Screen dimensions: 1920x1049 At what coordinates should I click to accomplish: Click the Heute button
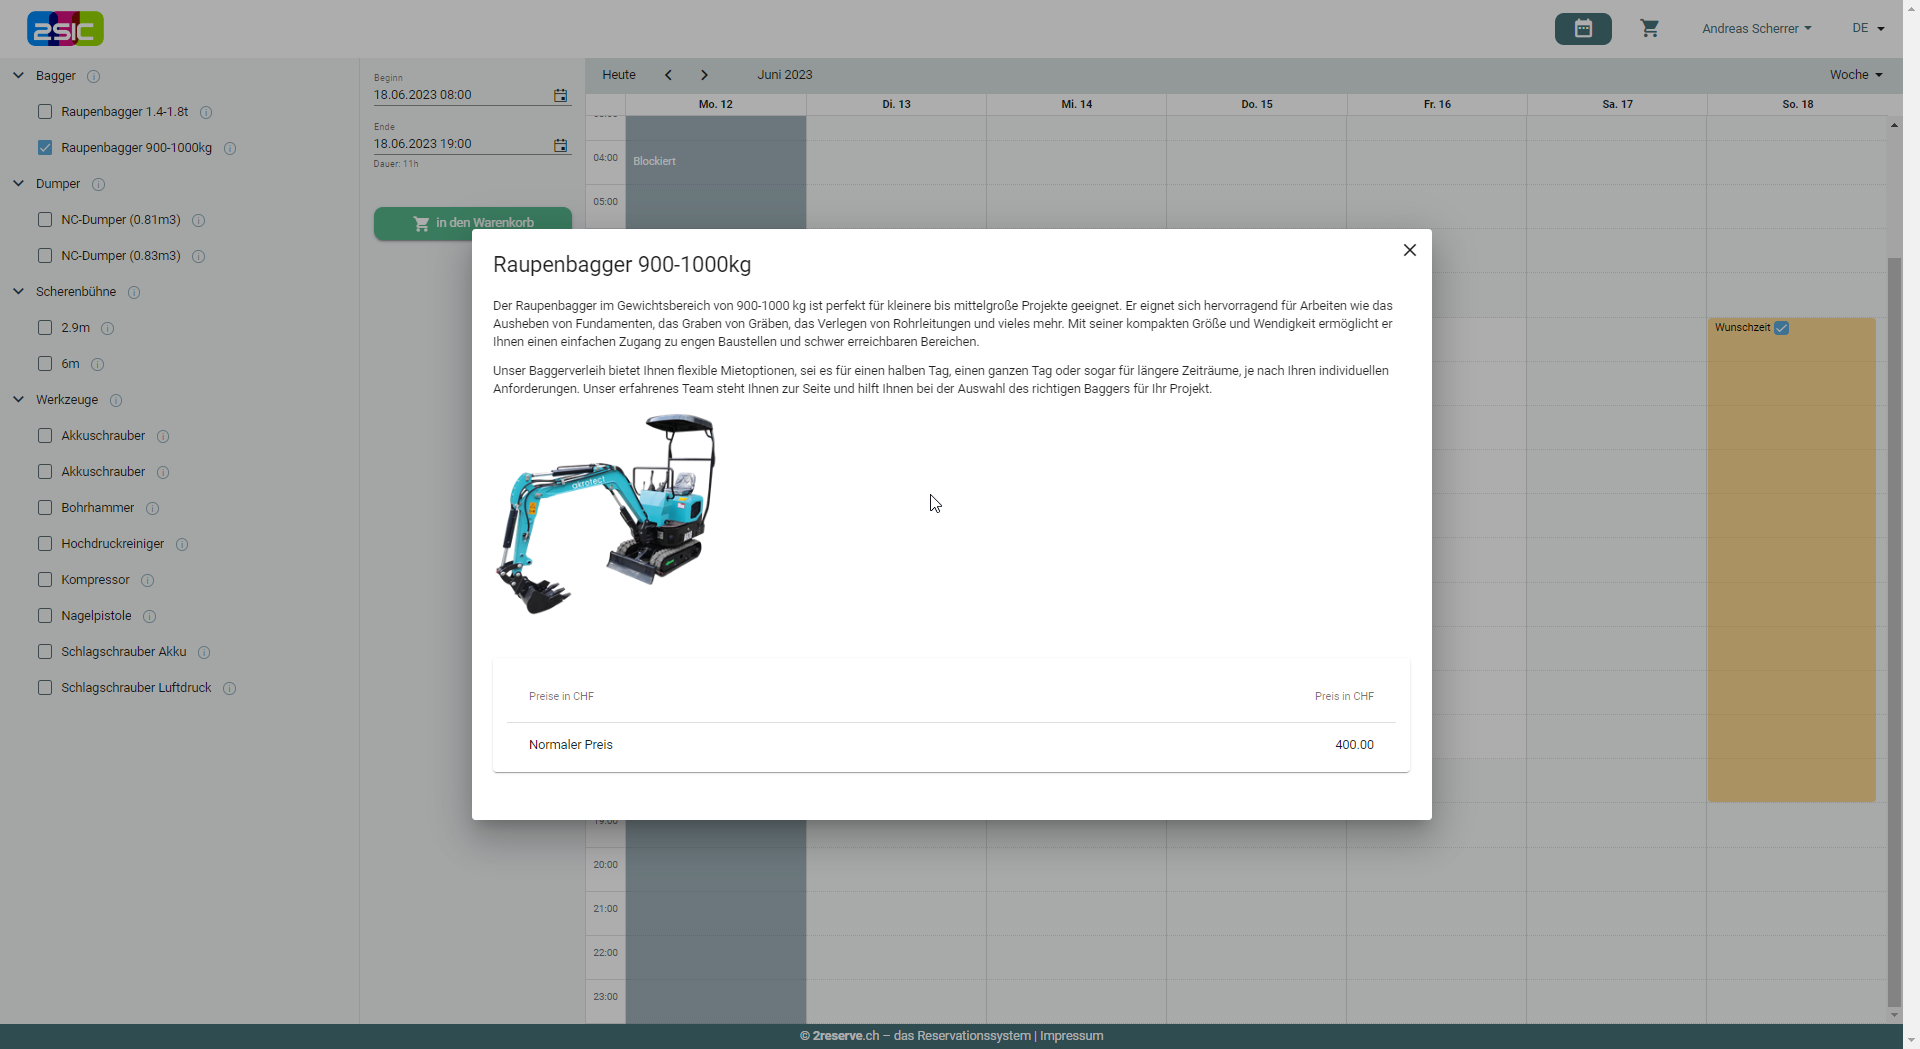click(x=618, y=75)
